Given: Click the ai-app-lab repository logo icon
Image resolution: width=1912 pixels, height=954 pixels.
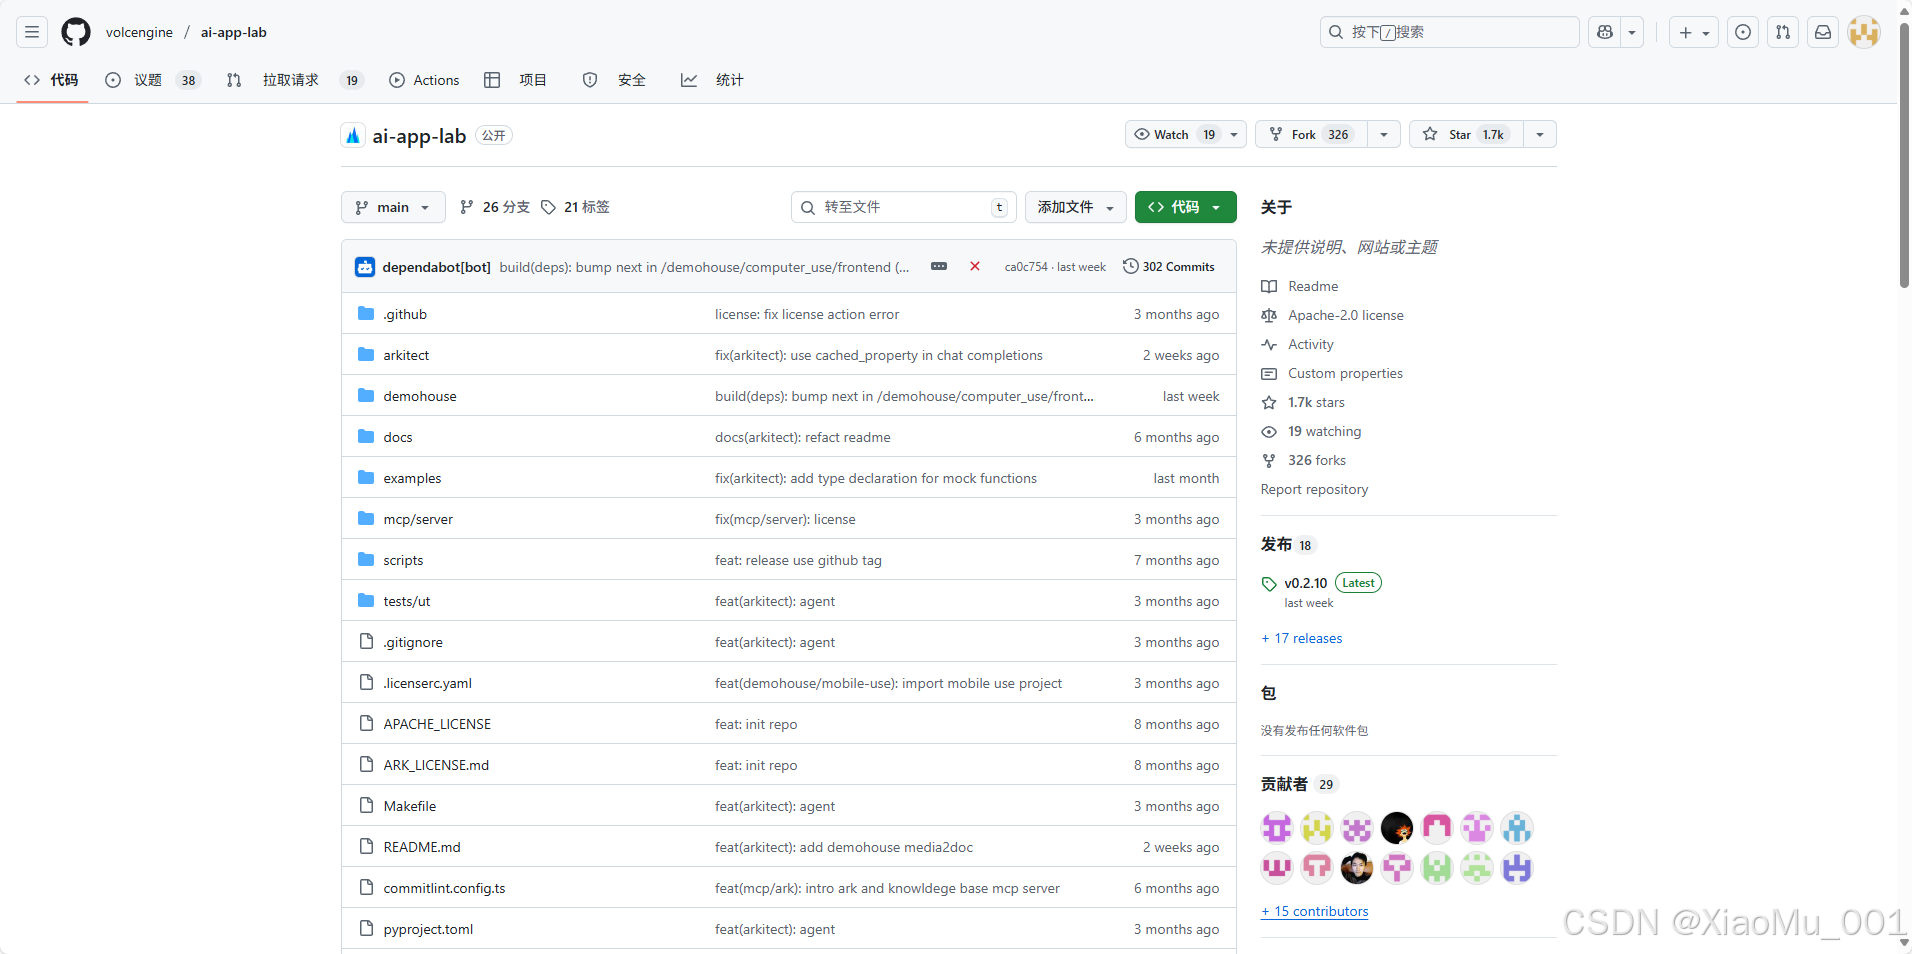Looking at the screenshot, I should pos(353,135).
